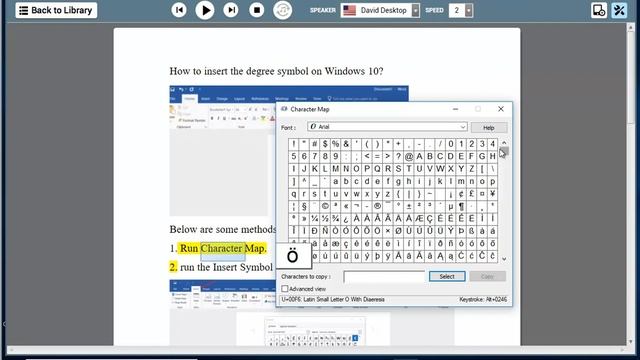The width and height of the screenshot is (640, 360).
Task: Click the U+00F6 character name status text
Action: tap(333, 300)
